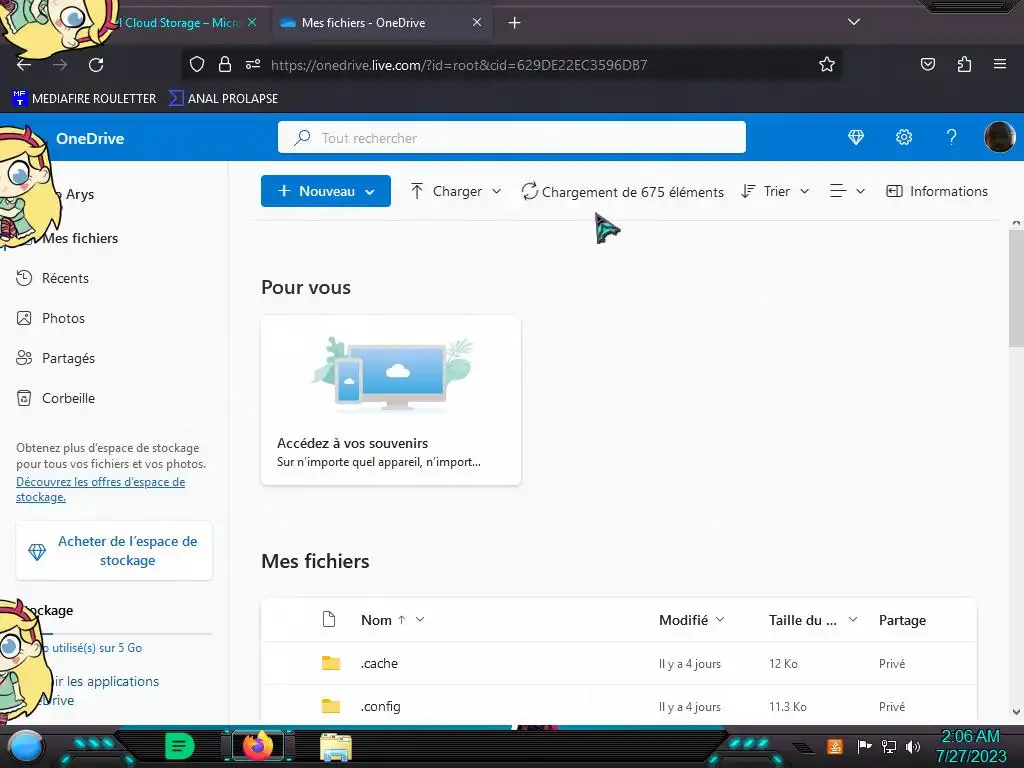Open Photos in the sidebar
This screenshot has width=1024, height=768.
pyautogui.click(x=63, y=318)
